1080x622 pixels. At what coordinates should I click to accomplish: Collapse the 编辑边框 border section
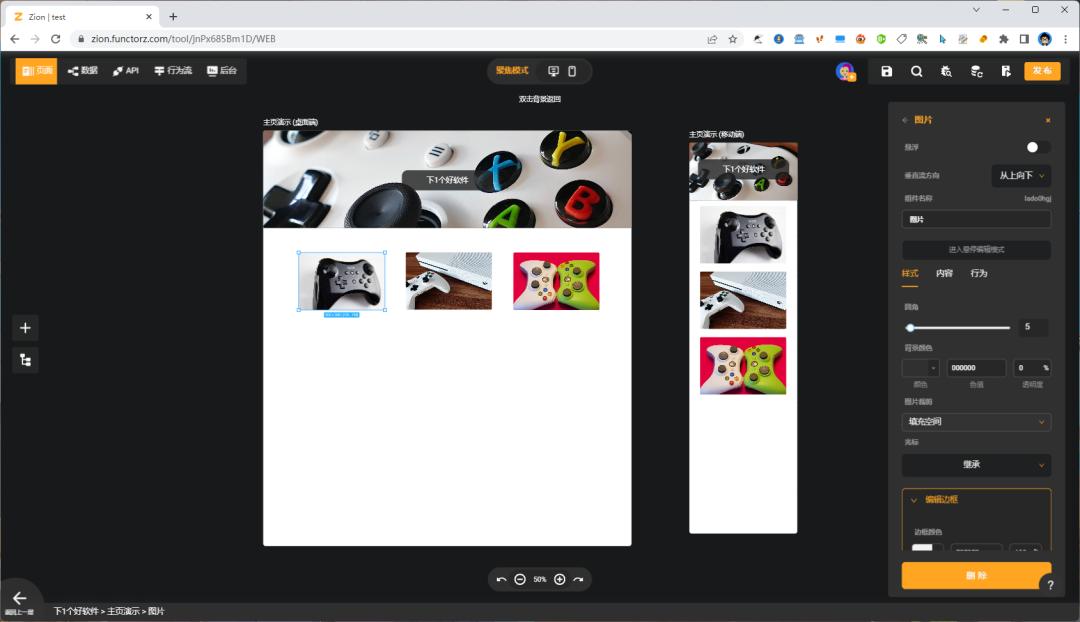click(x=913, y=500)
